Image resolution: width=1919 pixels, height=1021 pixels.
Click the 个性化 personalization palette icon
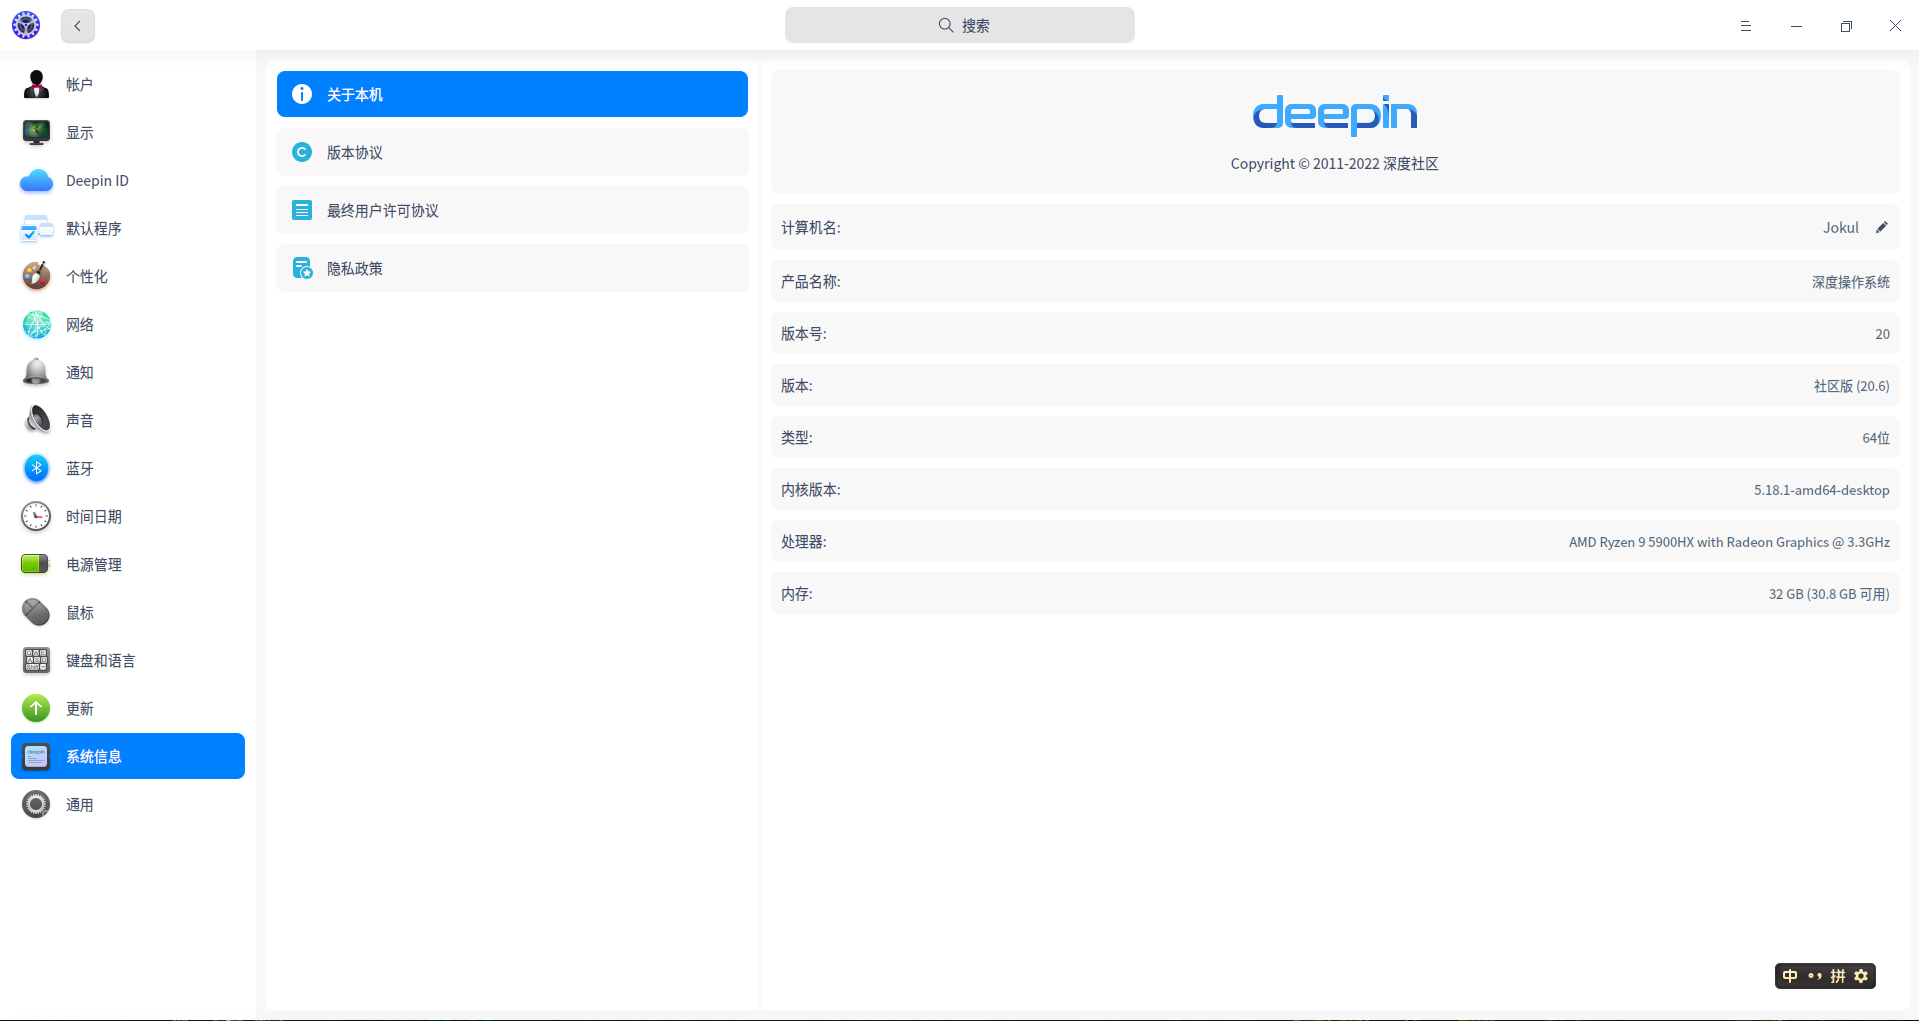tap(36, 276)
